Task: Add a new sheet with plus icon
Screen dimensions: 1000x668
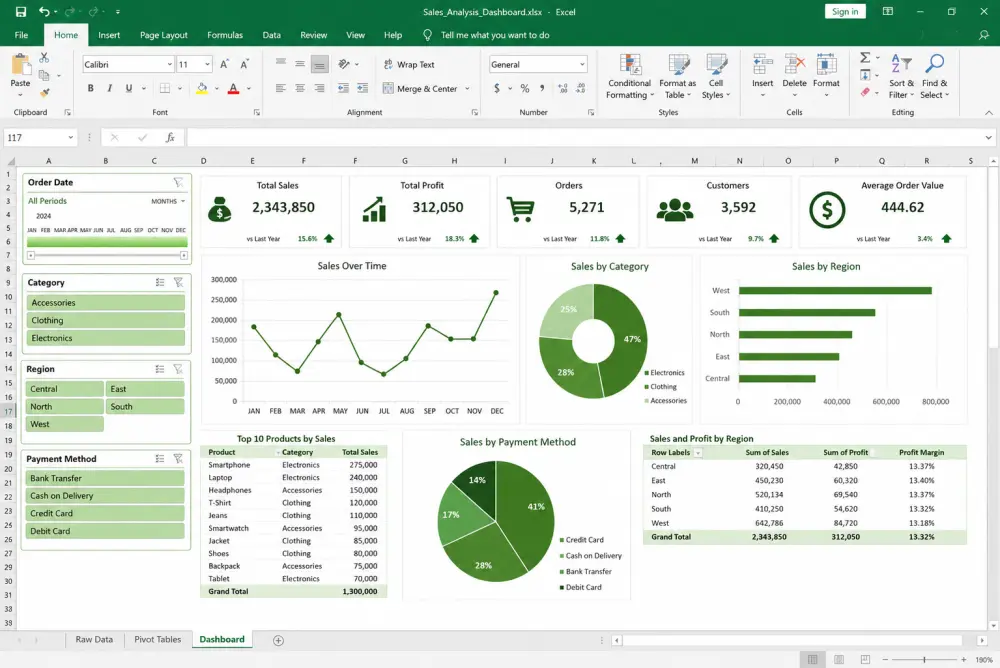Action: click(278, 641)
